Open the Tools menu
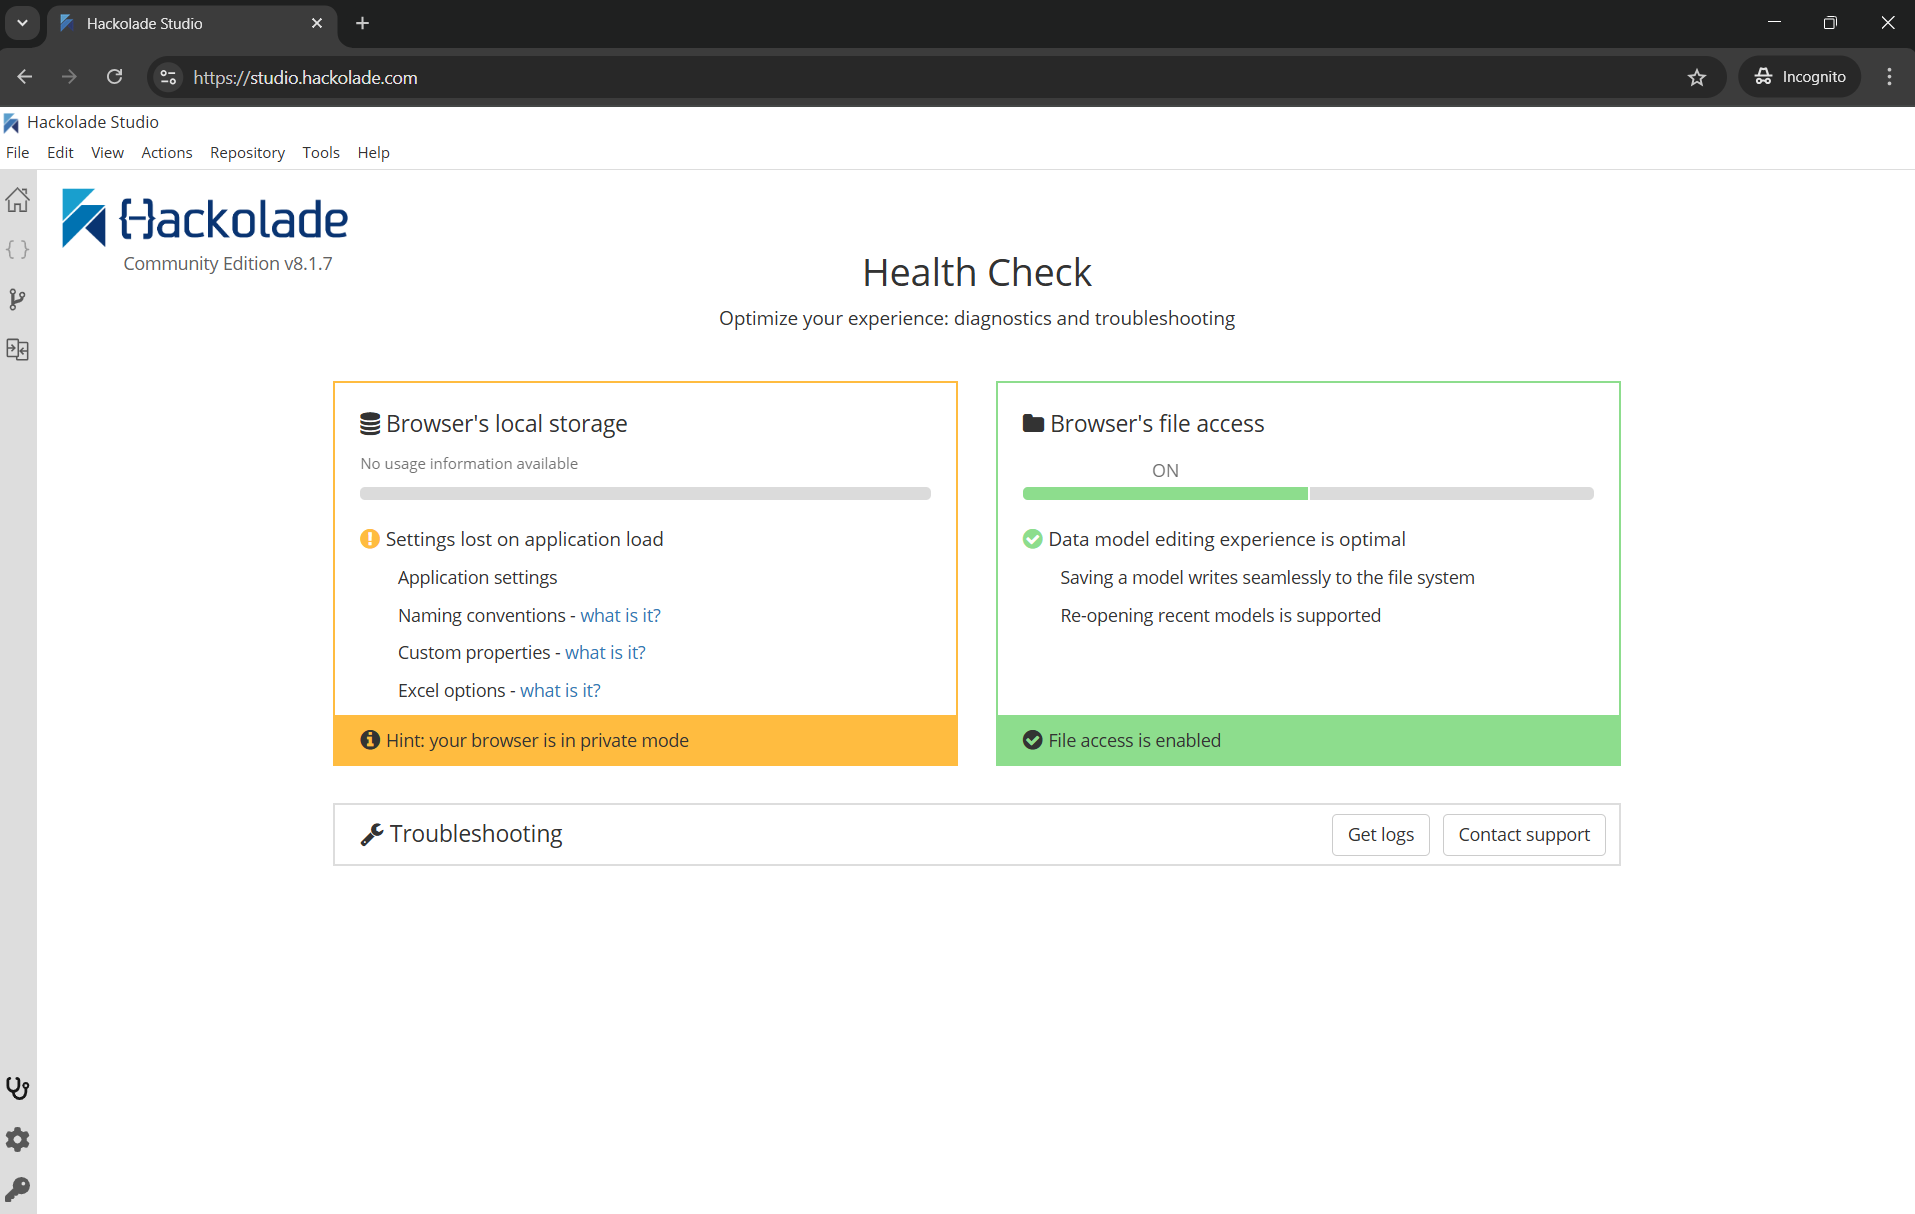The width and height of the screenshot is (1915, 1214). point(320,152)
